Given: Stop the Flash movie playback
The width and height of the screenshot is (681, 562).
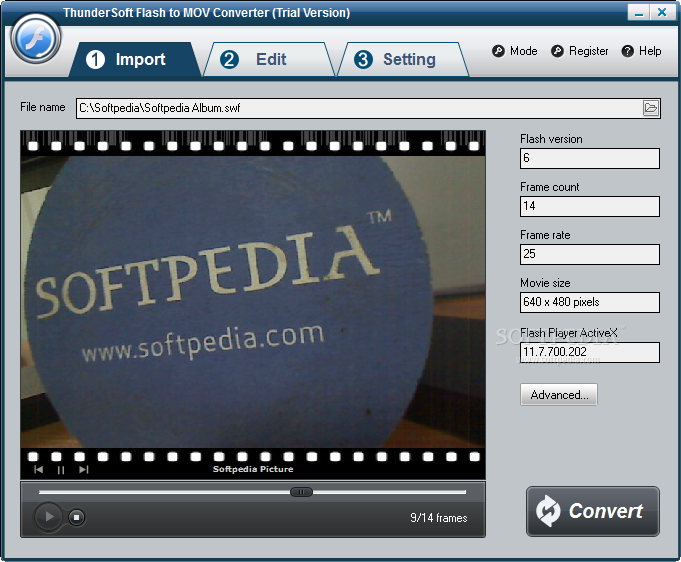Looking at the screenshot, I should click(x=76, y=517).
